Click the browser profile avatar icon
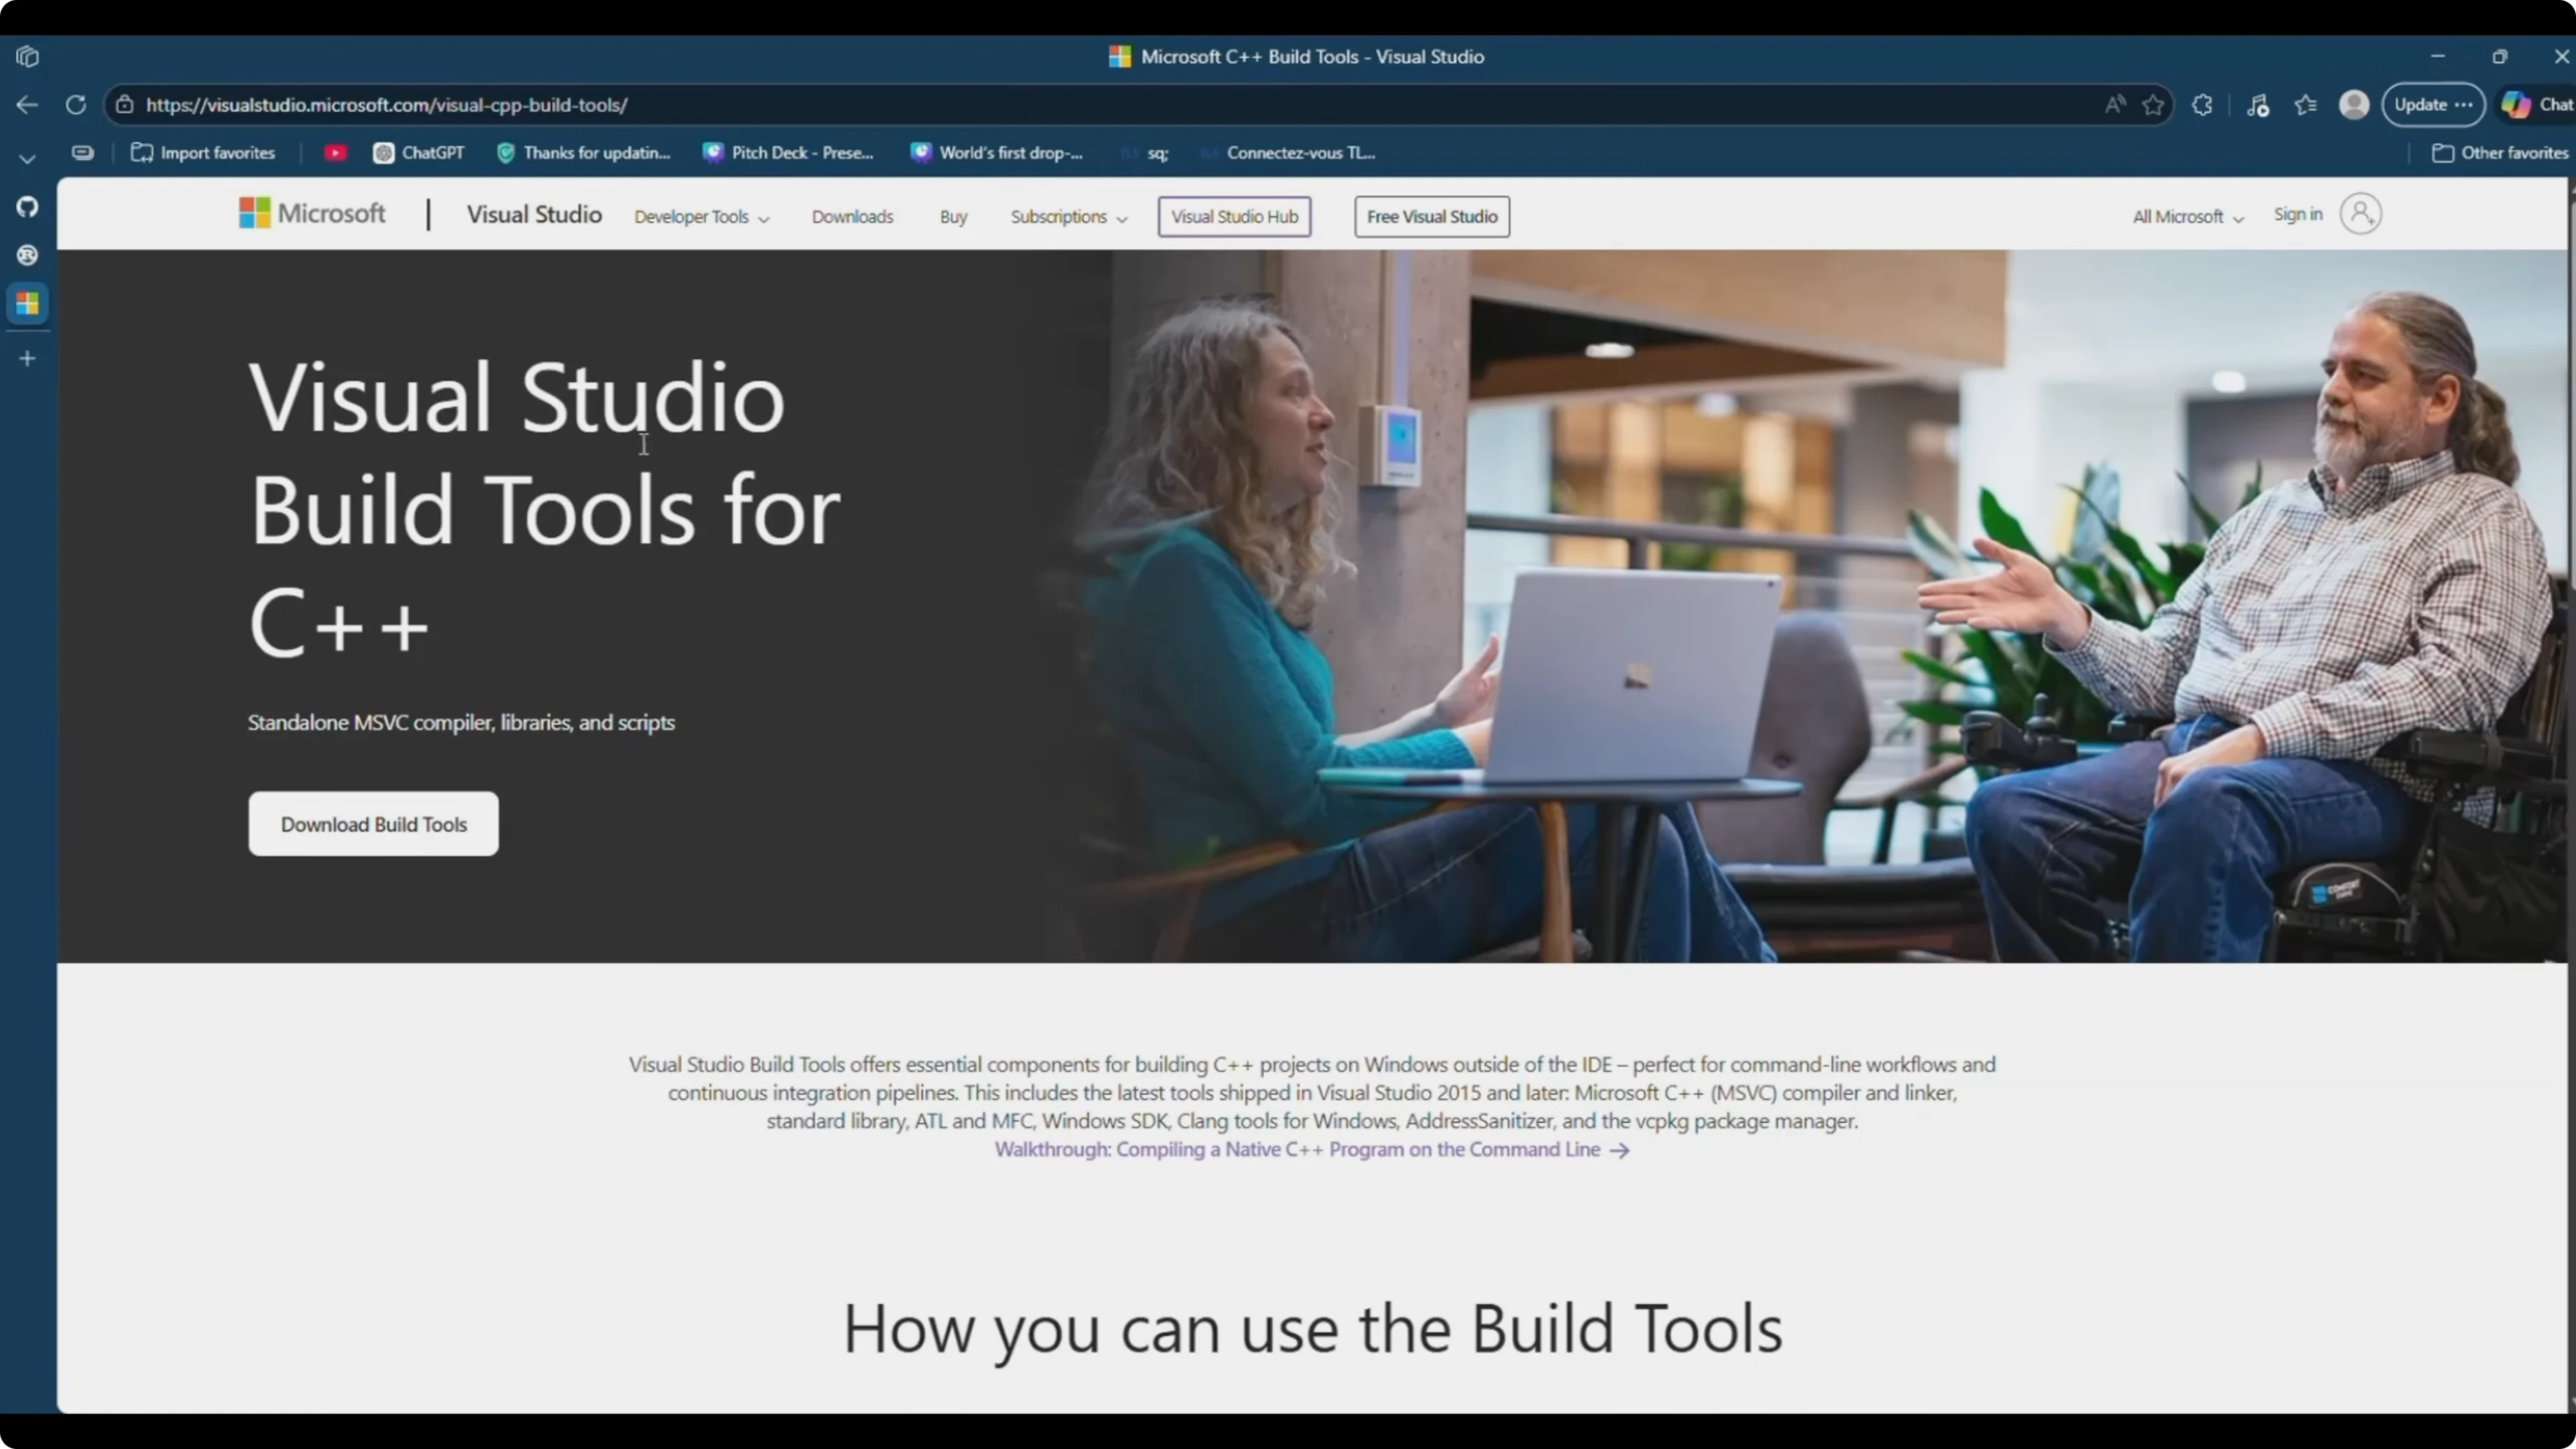This screenshot has height=1449, width=2576. [x=2354, y=105]
